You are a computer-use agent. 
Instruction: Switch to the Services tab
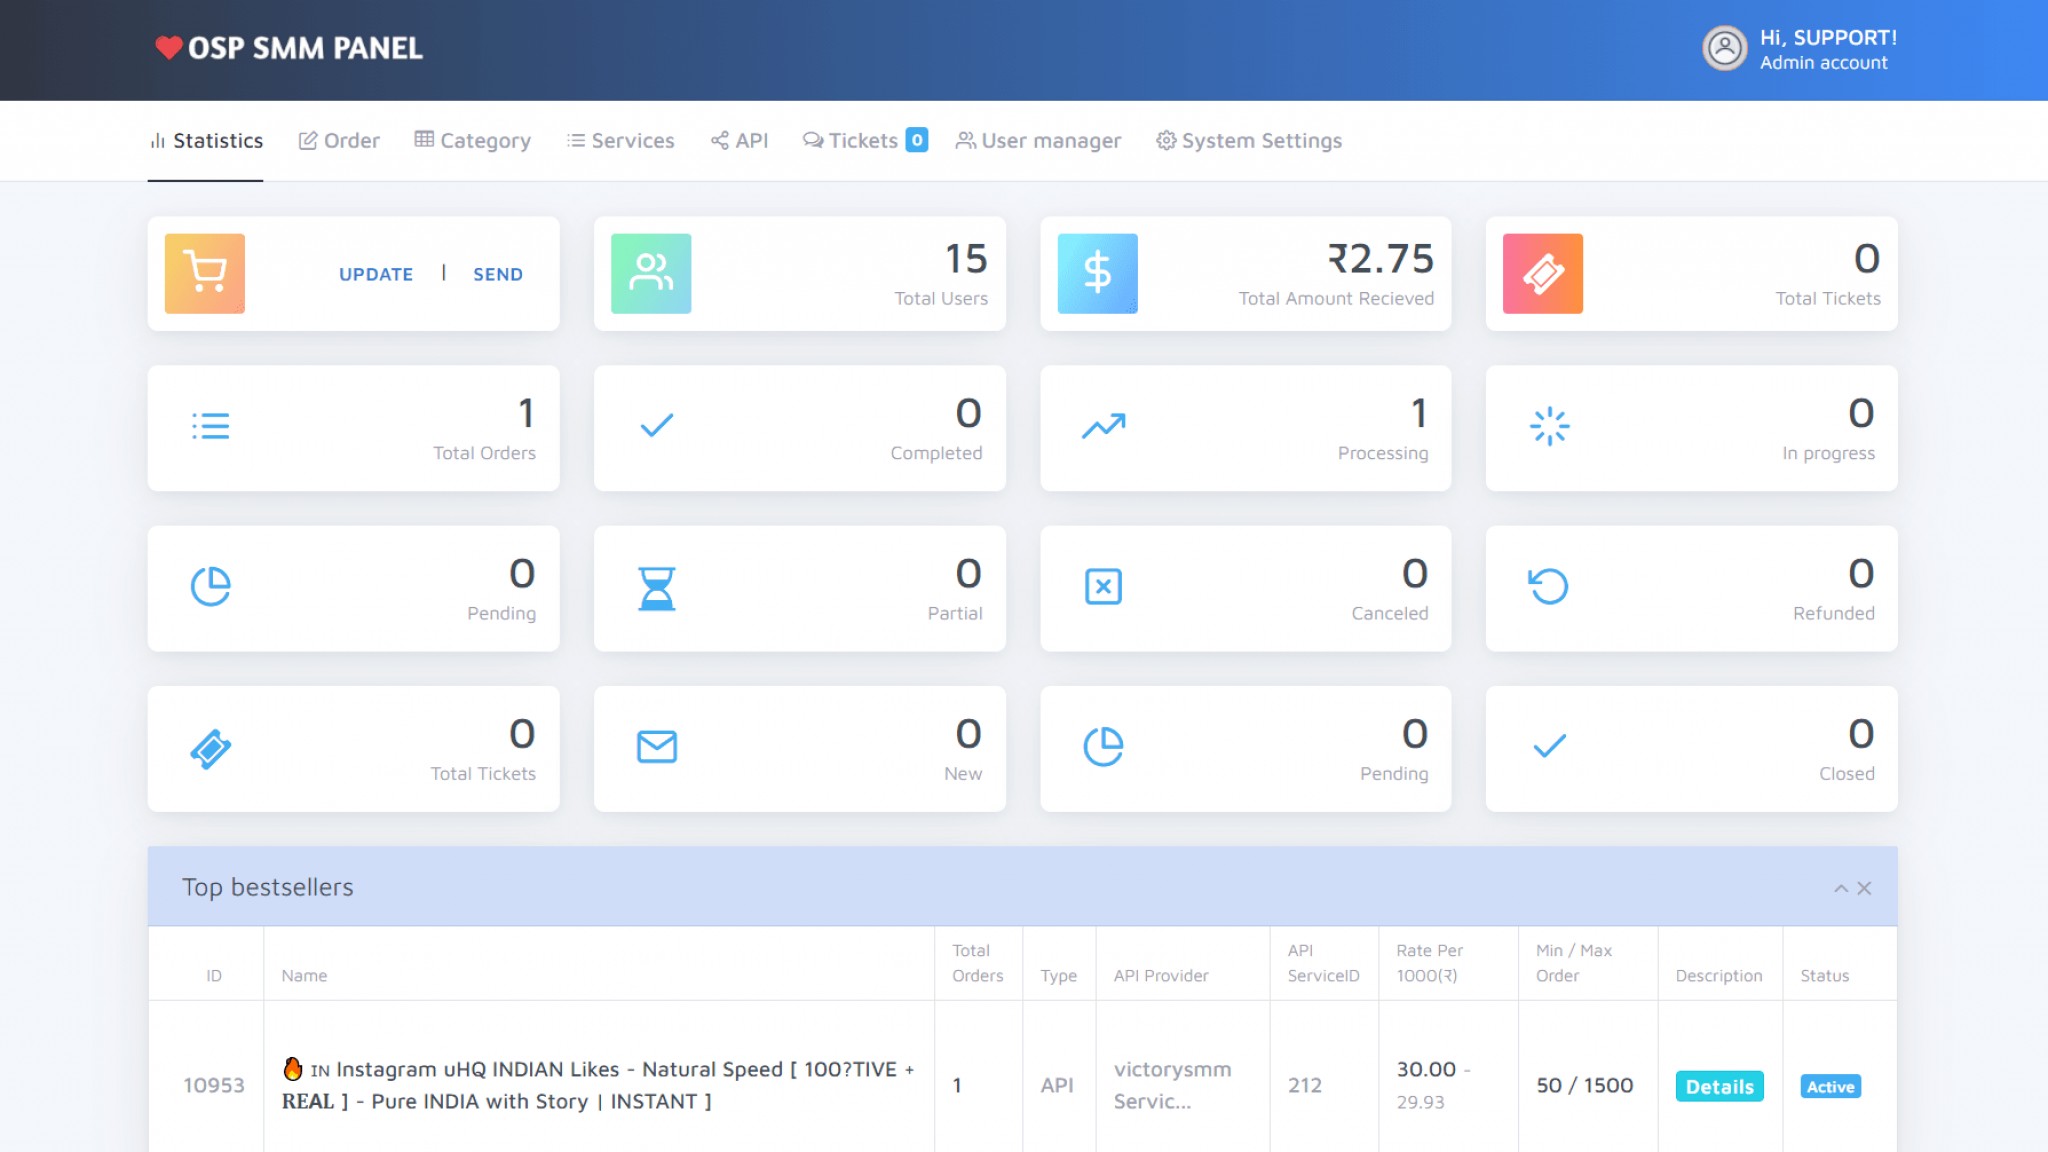[620, 140]
